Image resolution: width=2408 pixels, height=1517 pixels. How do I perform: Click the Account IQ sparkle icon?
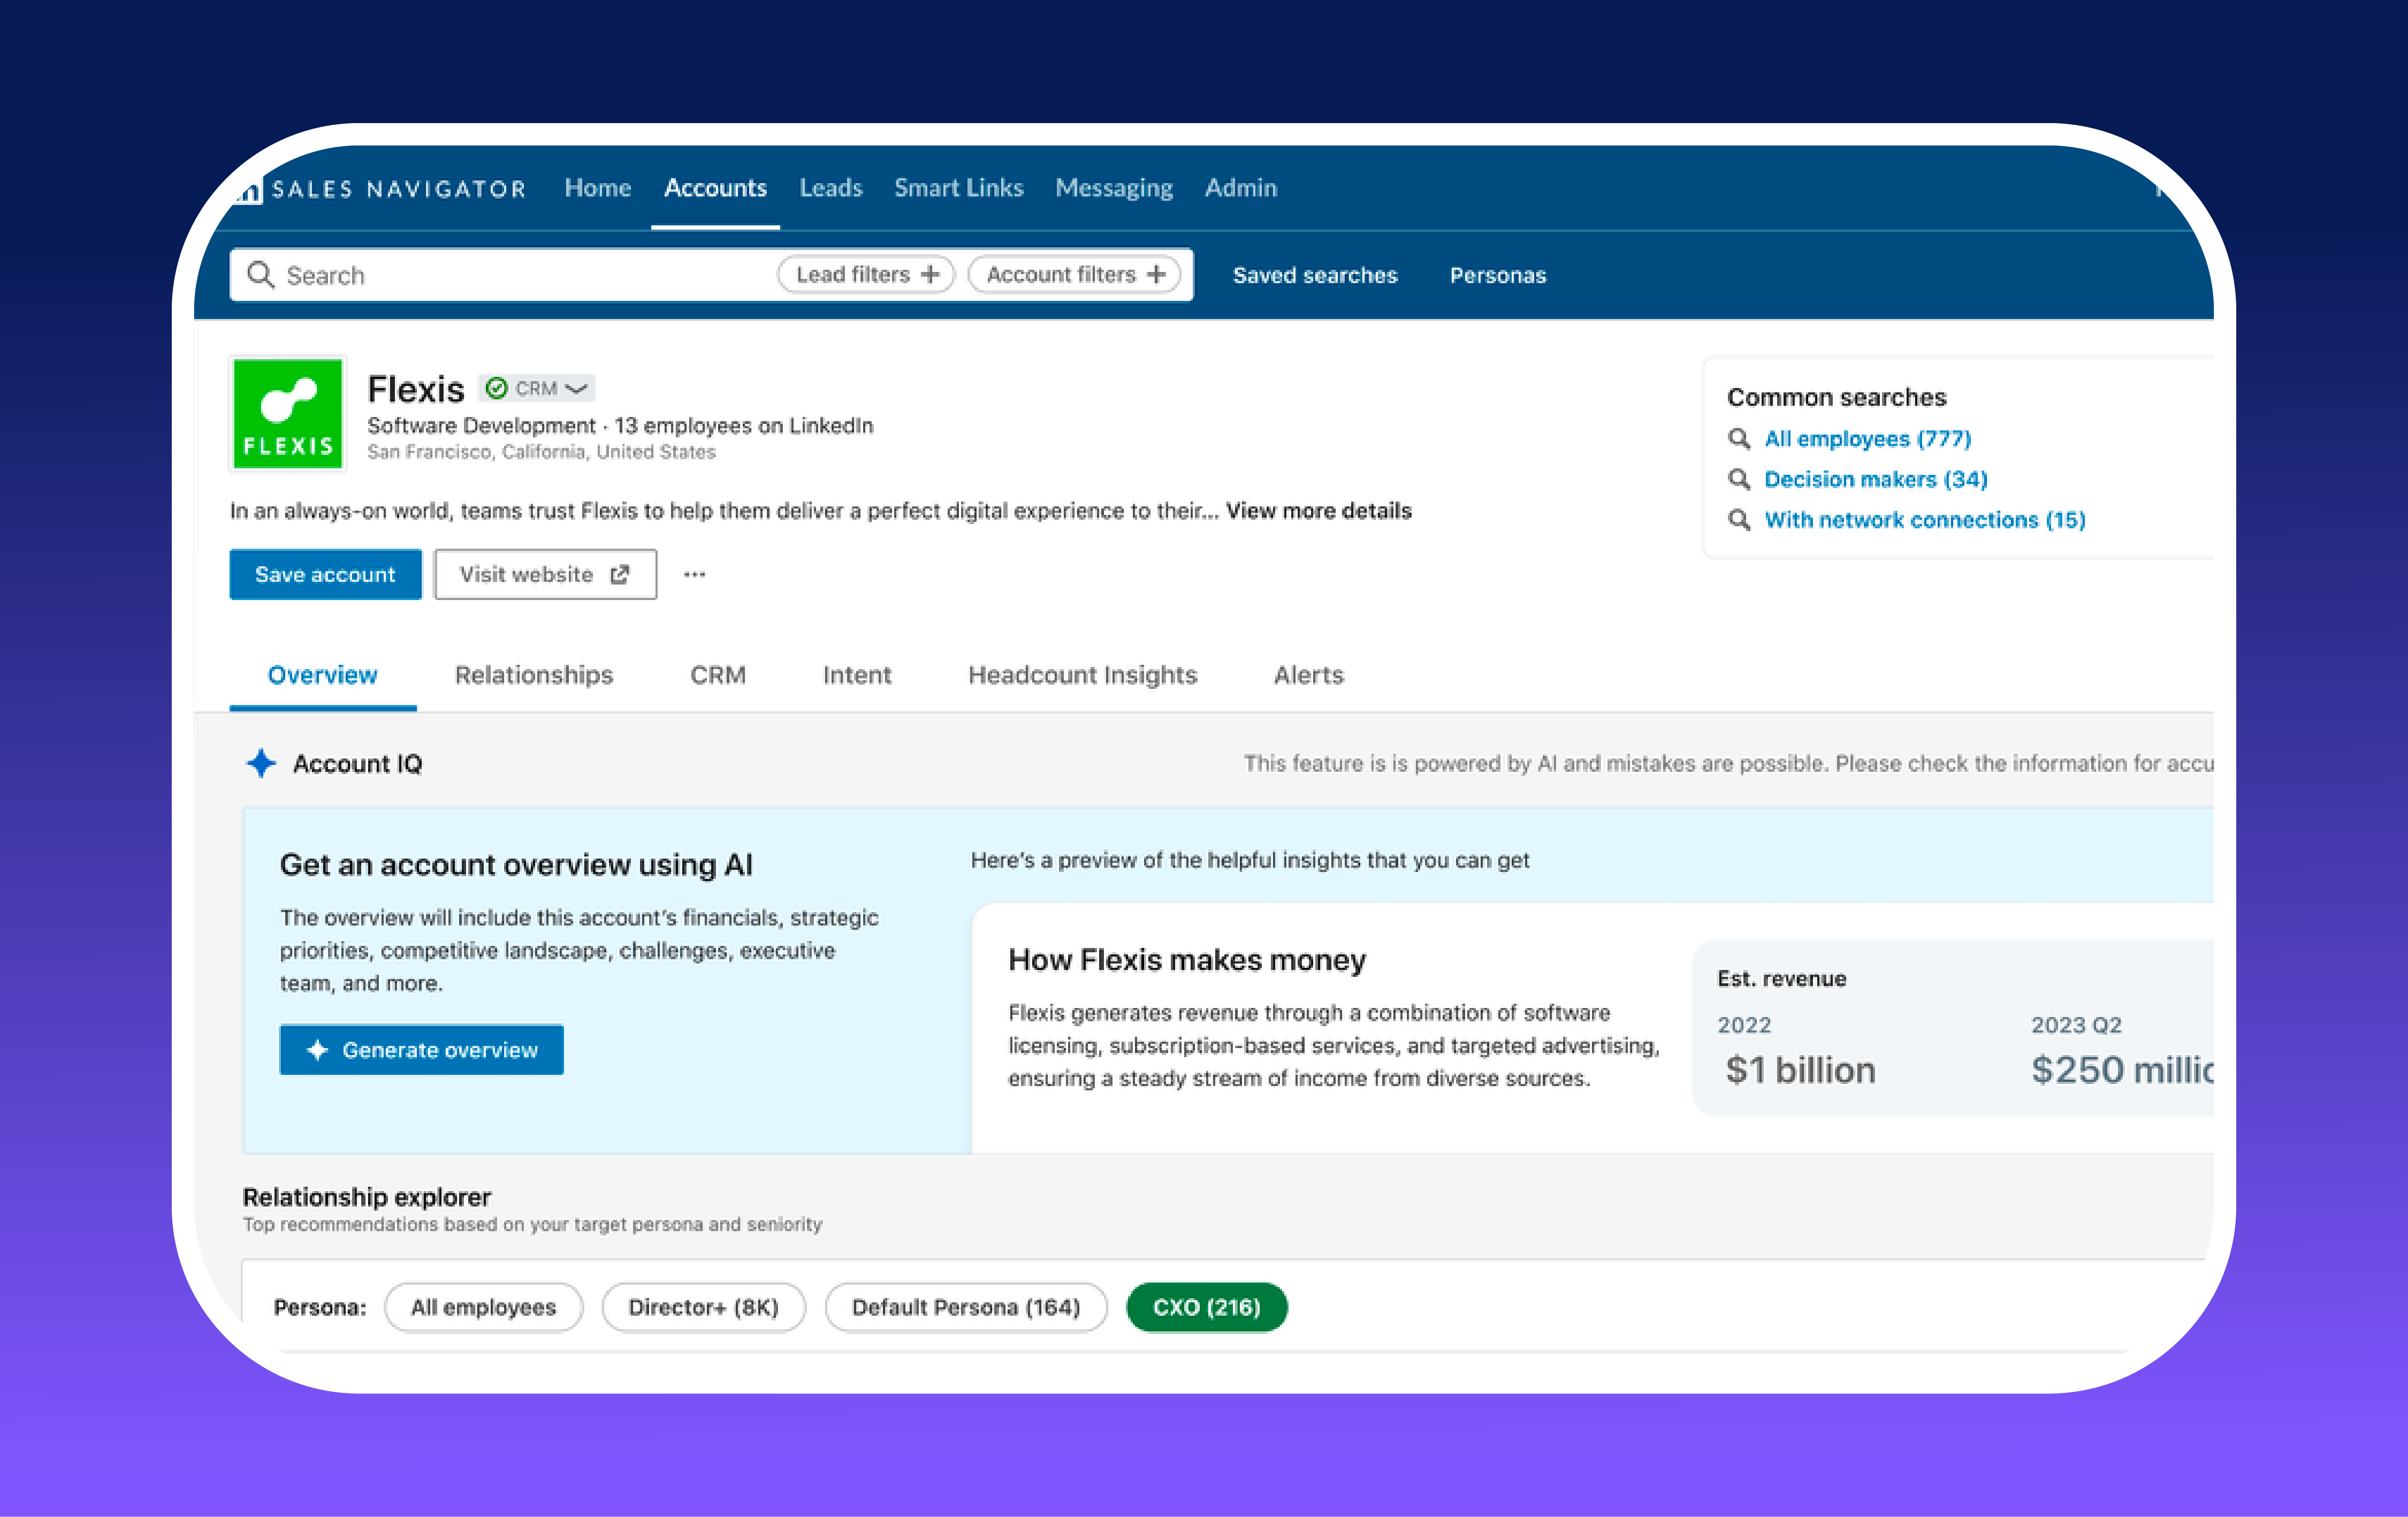click(261, 763)
